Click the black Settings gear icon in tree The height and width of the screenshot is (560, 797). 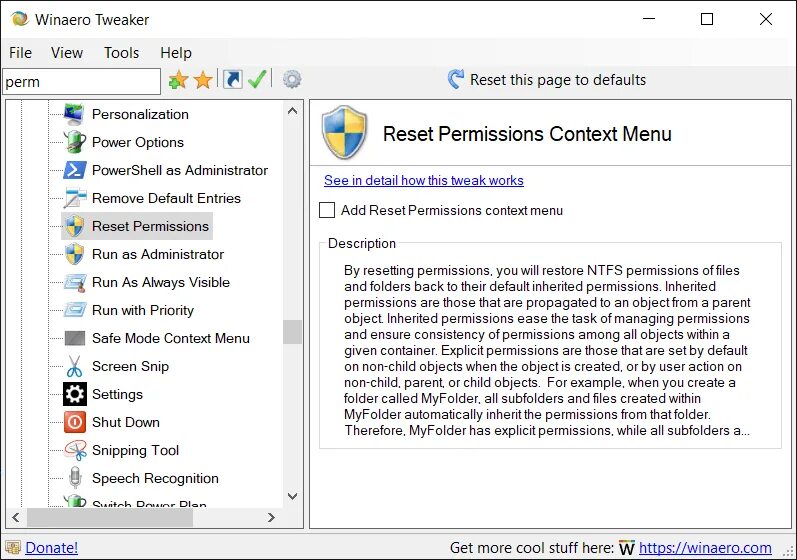tap(75, 394)
